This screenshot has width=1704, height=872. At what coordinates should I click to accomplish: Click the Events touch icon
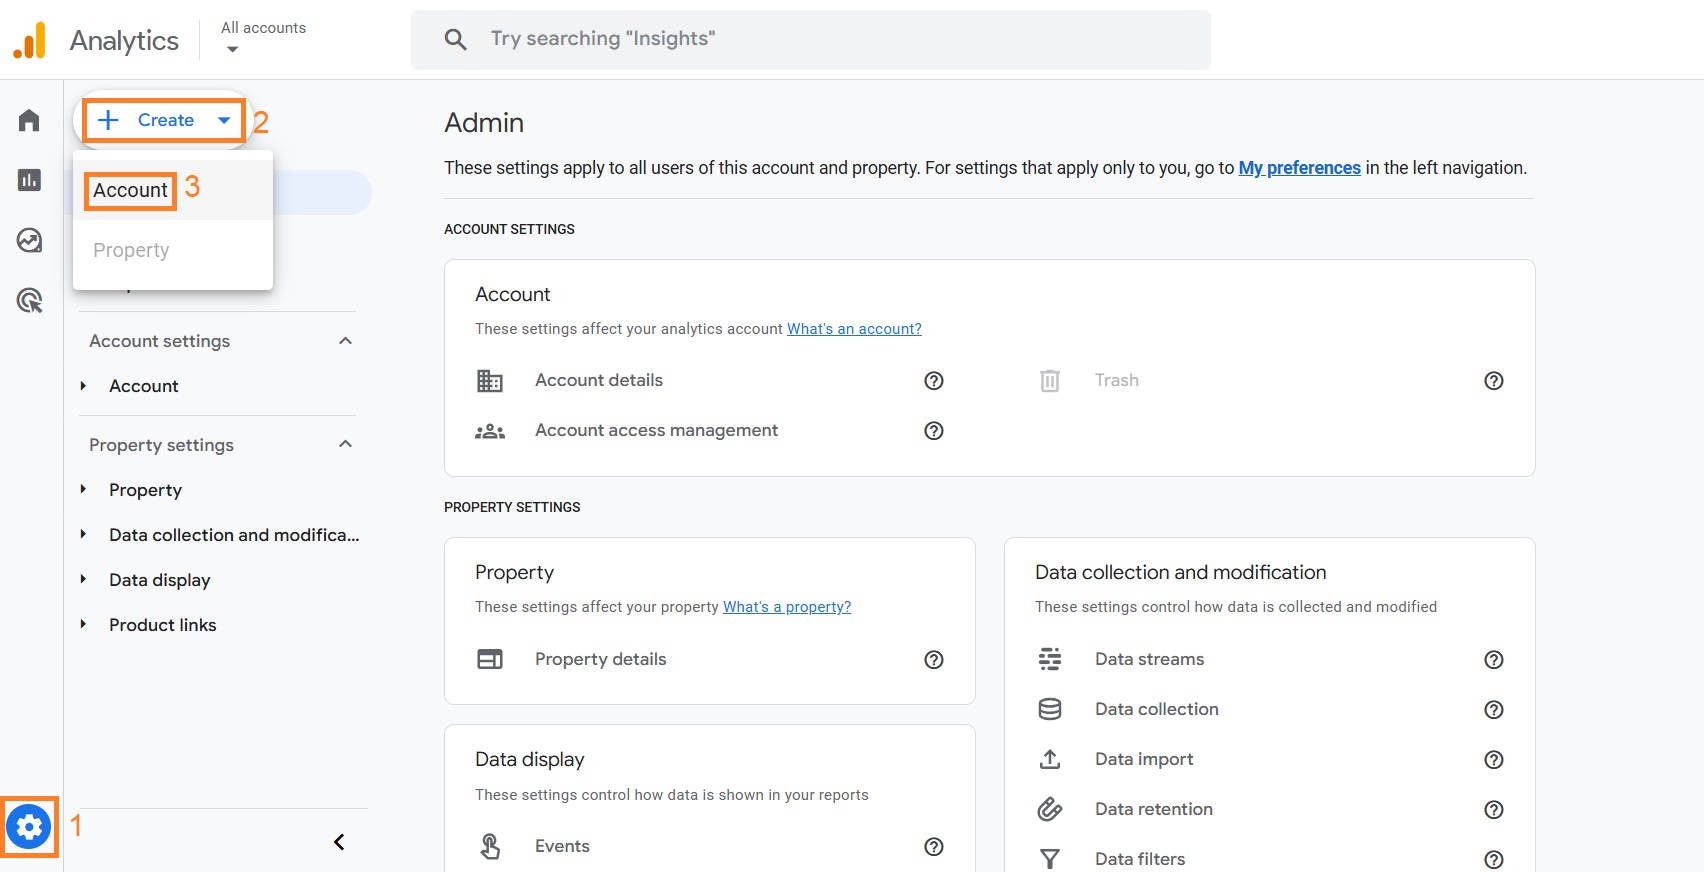tap(490, 847)
